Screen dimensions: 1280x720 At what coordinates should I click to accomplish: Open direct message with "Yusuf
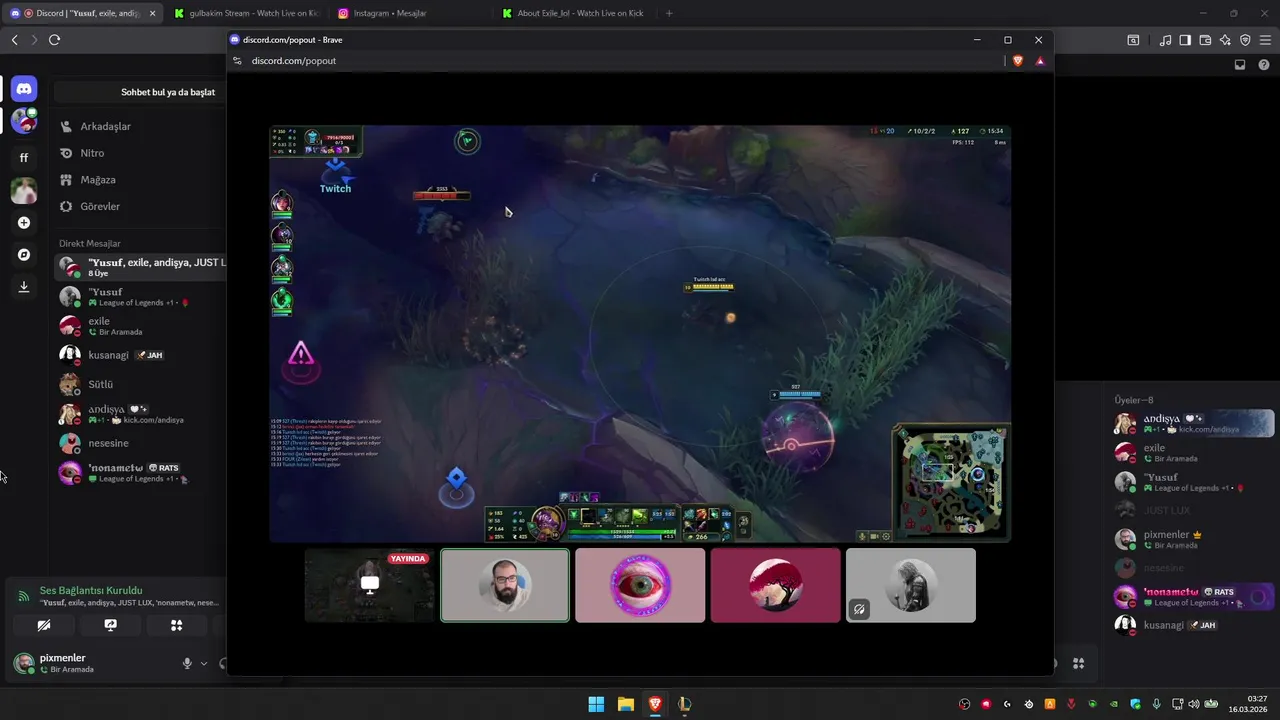click(139, 297)
